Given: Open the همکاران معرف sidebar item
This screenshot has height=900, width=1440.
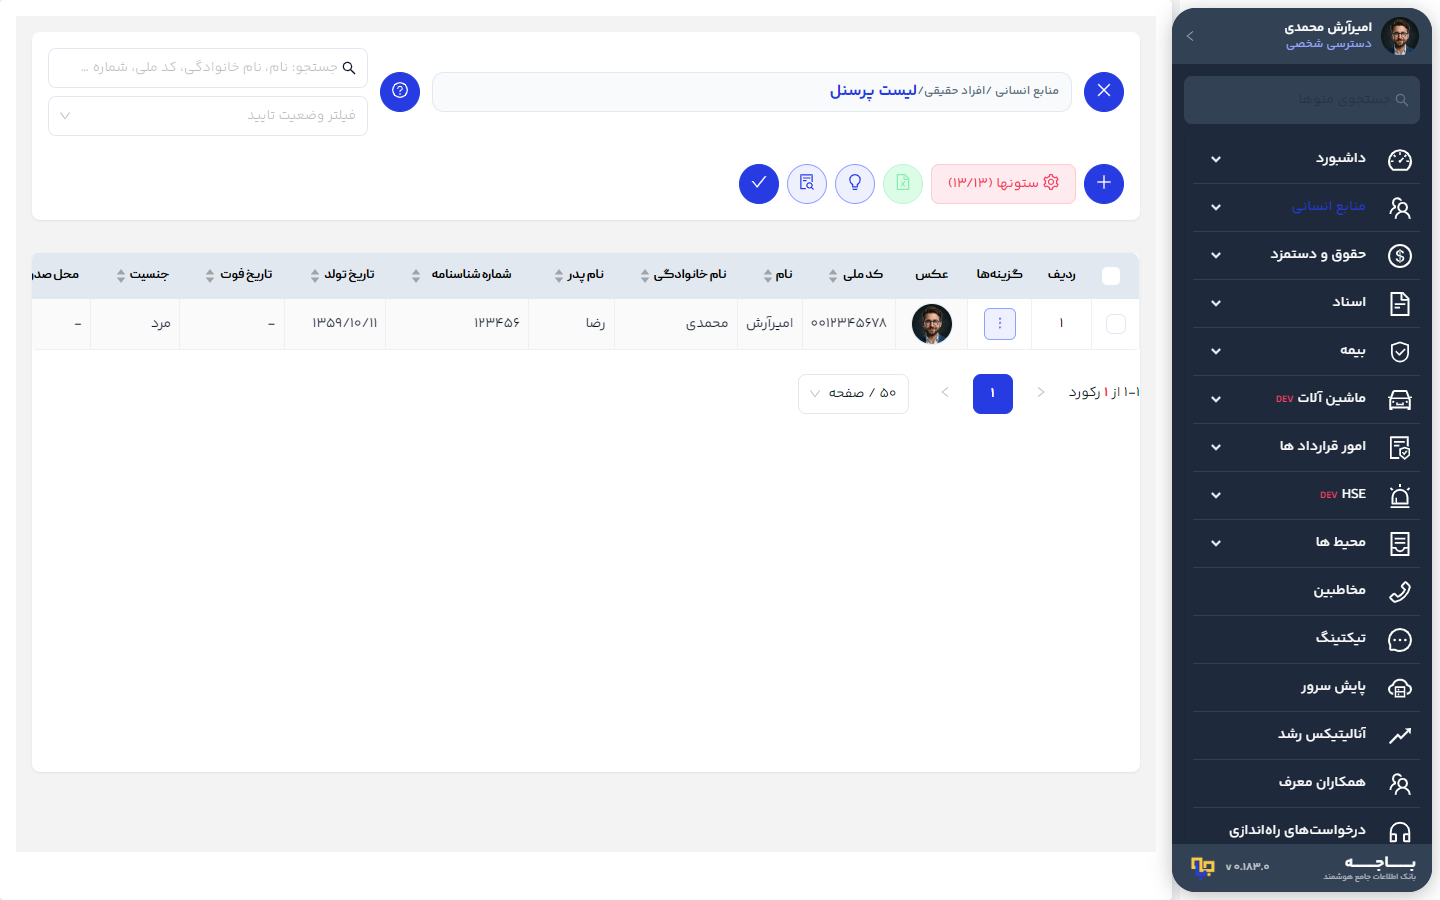Looking at the screenshot, I should coord(1306,783).
